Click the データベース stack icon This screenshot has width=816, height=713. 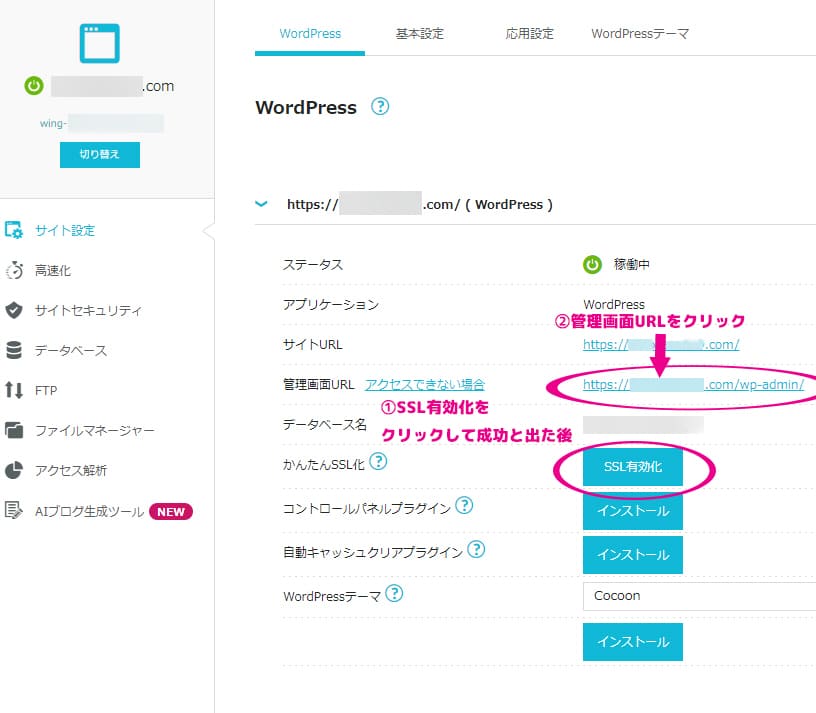point(14,350)
